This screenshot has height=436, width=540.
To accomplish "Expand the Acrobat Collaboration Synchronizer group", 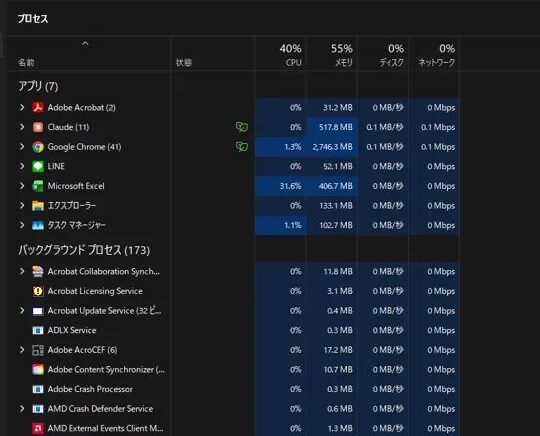I will (22, 271).
